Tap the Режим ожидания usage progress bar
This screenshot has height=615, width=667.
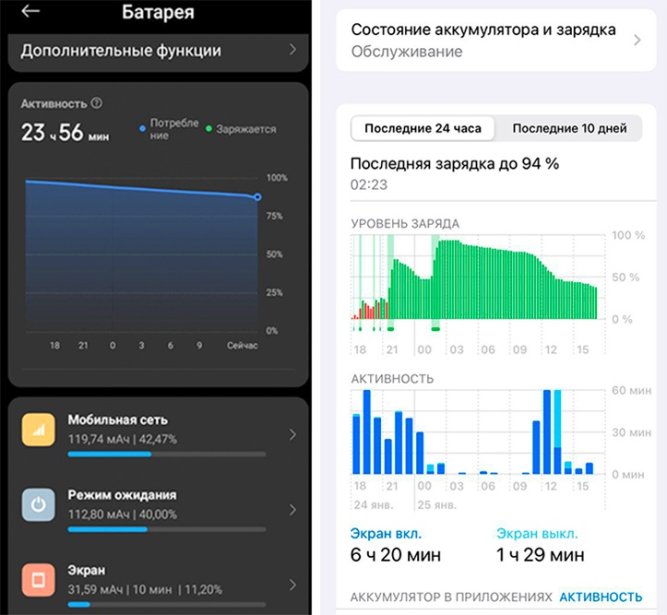pos(167,530)
